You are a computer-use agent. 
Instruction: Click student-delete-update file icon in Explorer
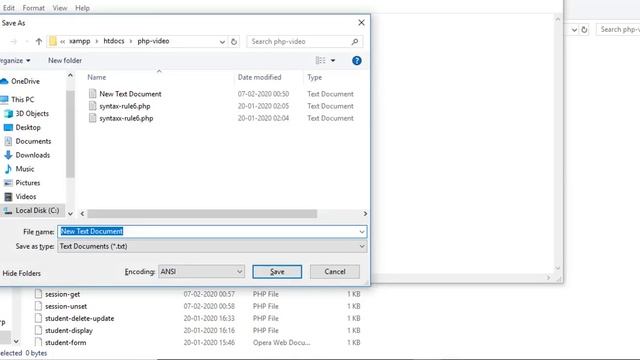point(38,318)
